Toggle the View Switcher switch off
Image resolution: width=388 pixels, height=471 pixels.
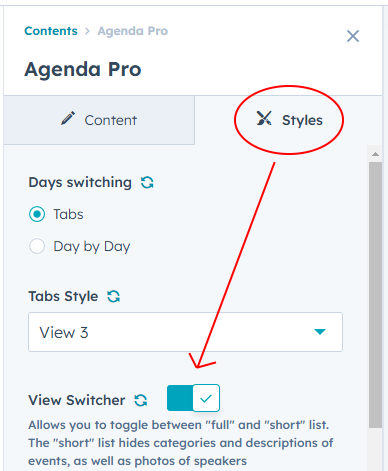pos(193,398)
